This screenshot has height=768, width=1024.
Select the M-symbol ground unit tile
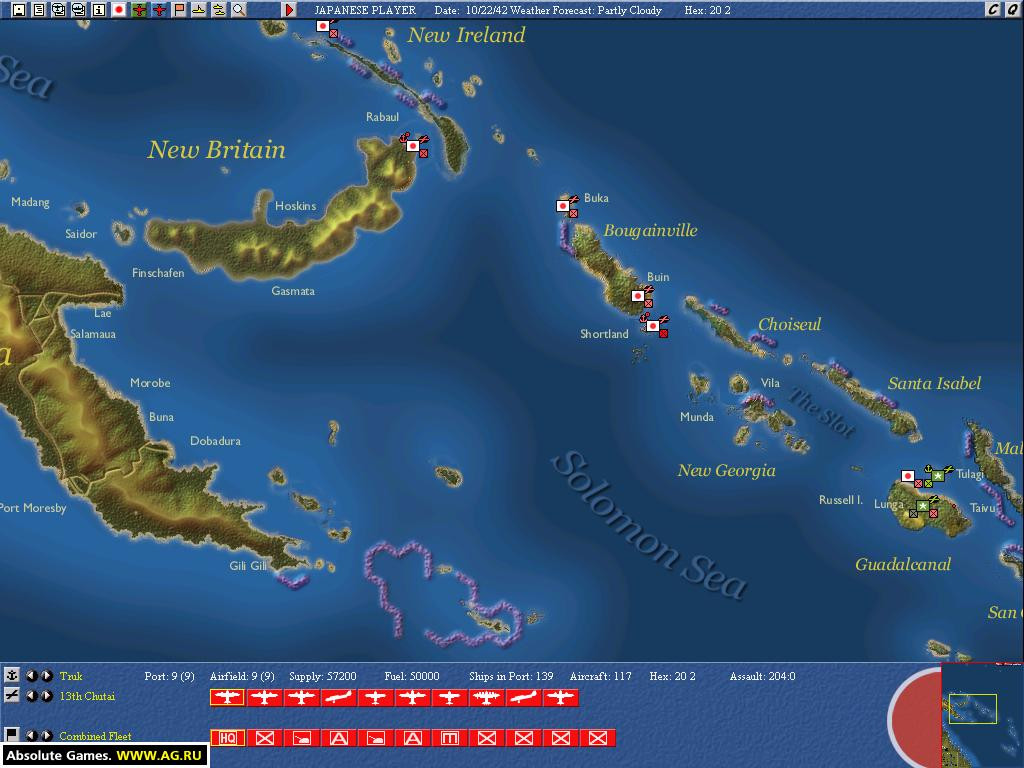pyautogui.click(x=449, y=738)
